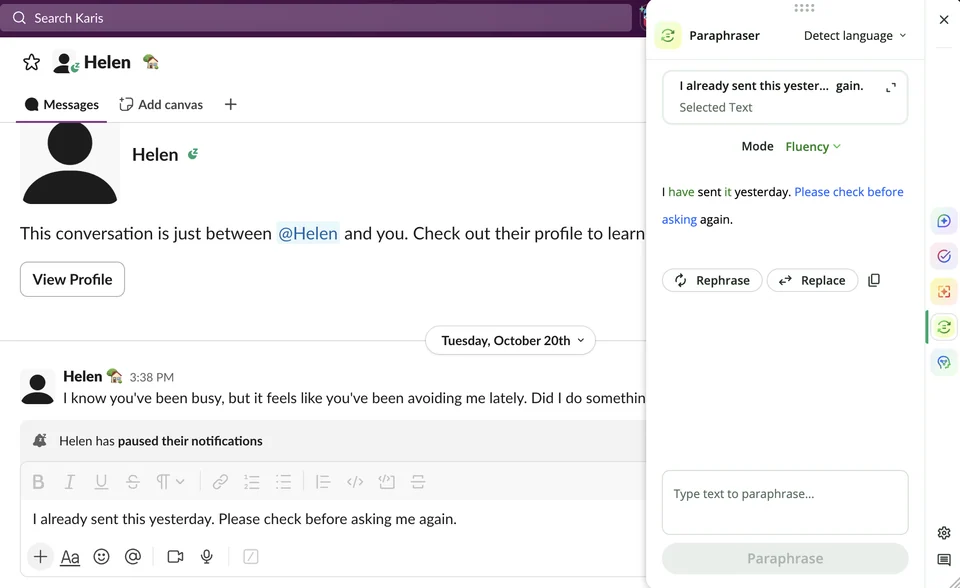
Task: Click the View Profile button
Action: 72,279
